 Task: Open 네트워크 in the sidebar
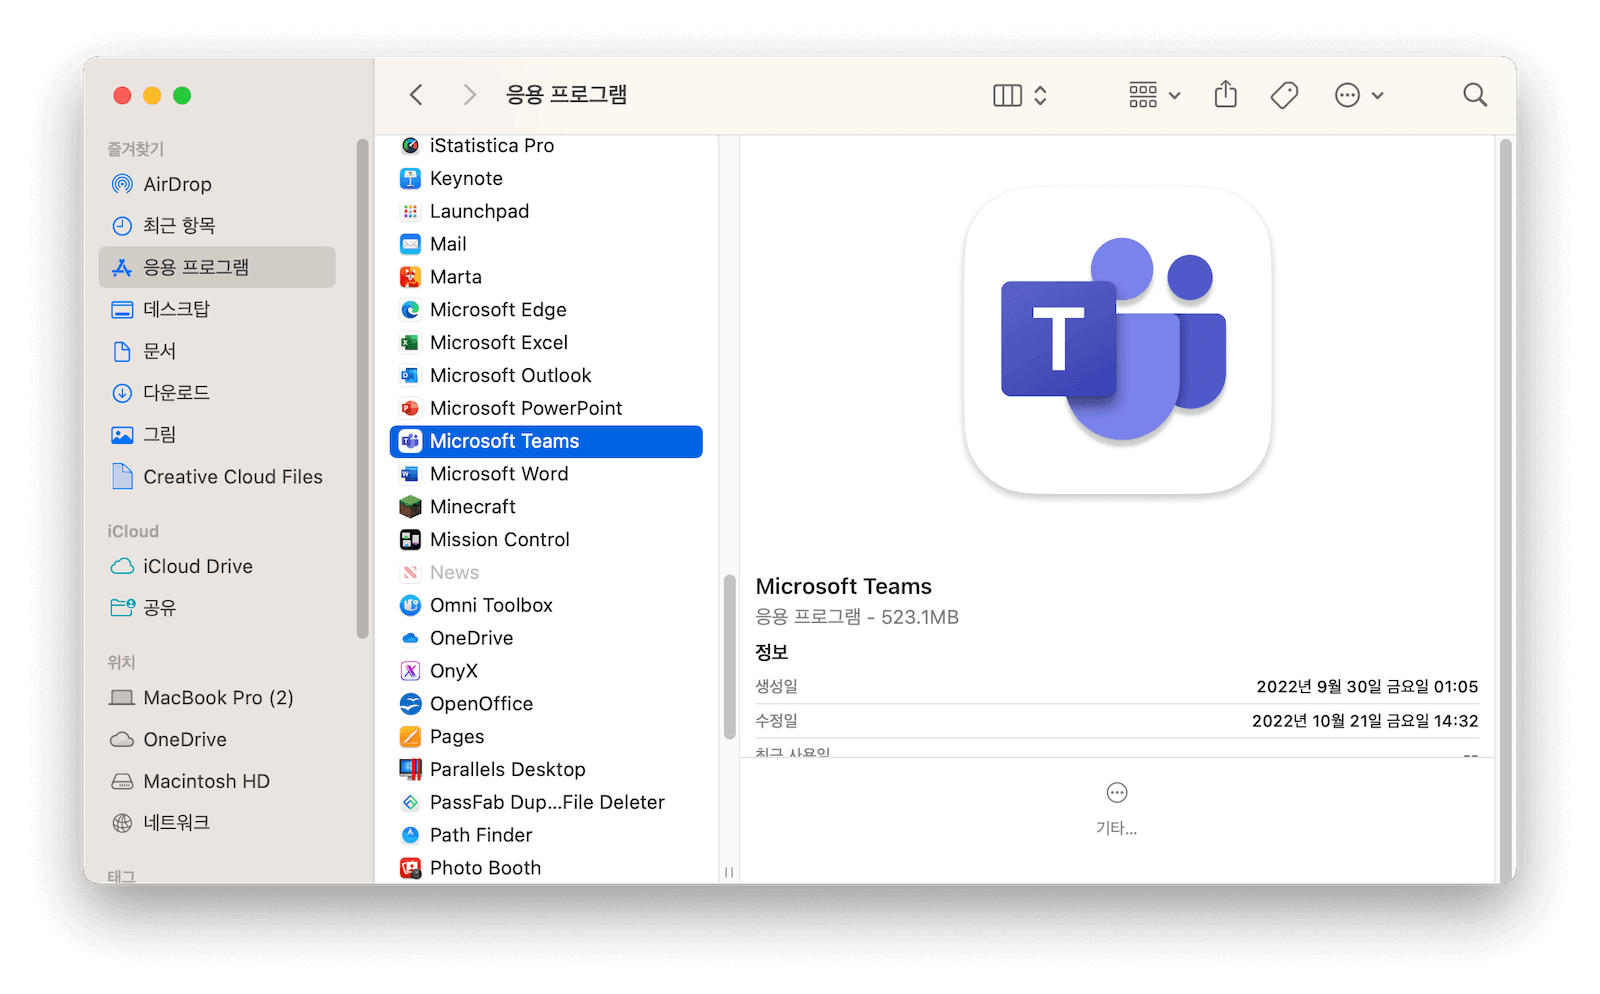tap(217, 823)
